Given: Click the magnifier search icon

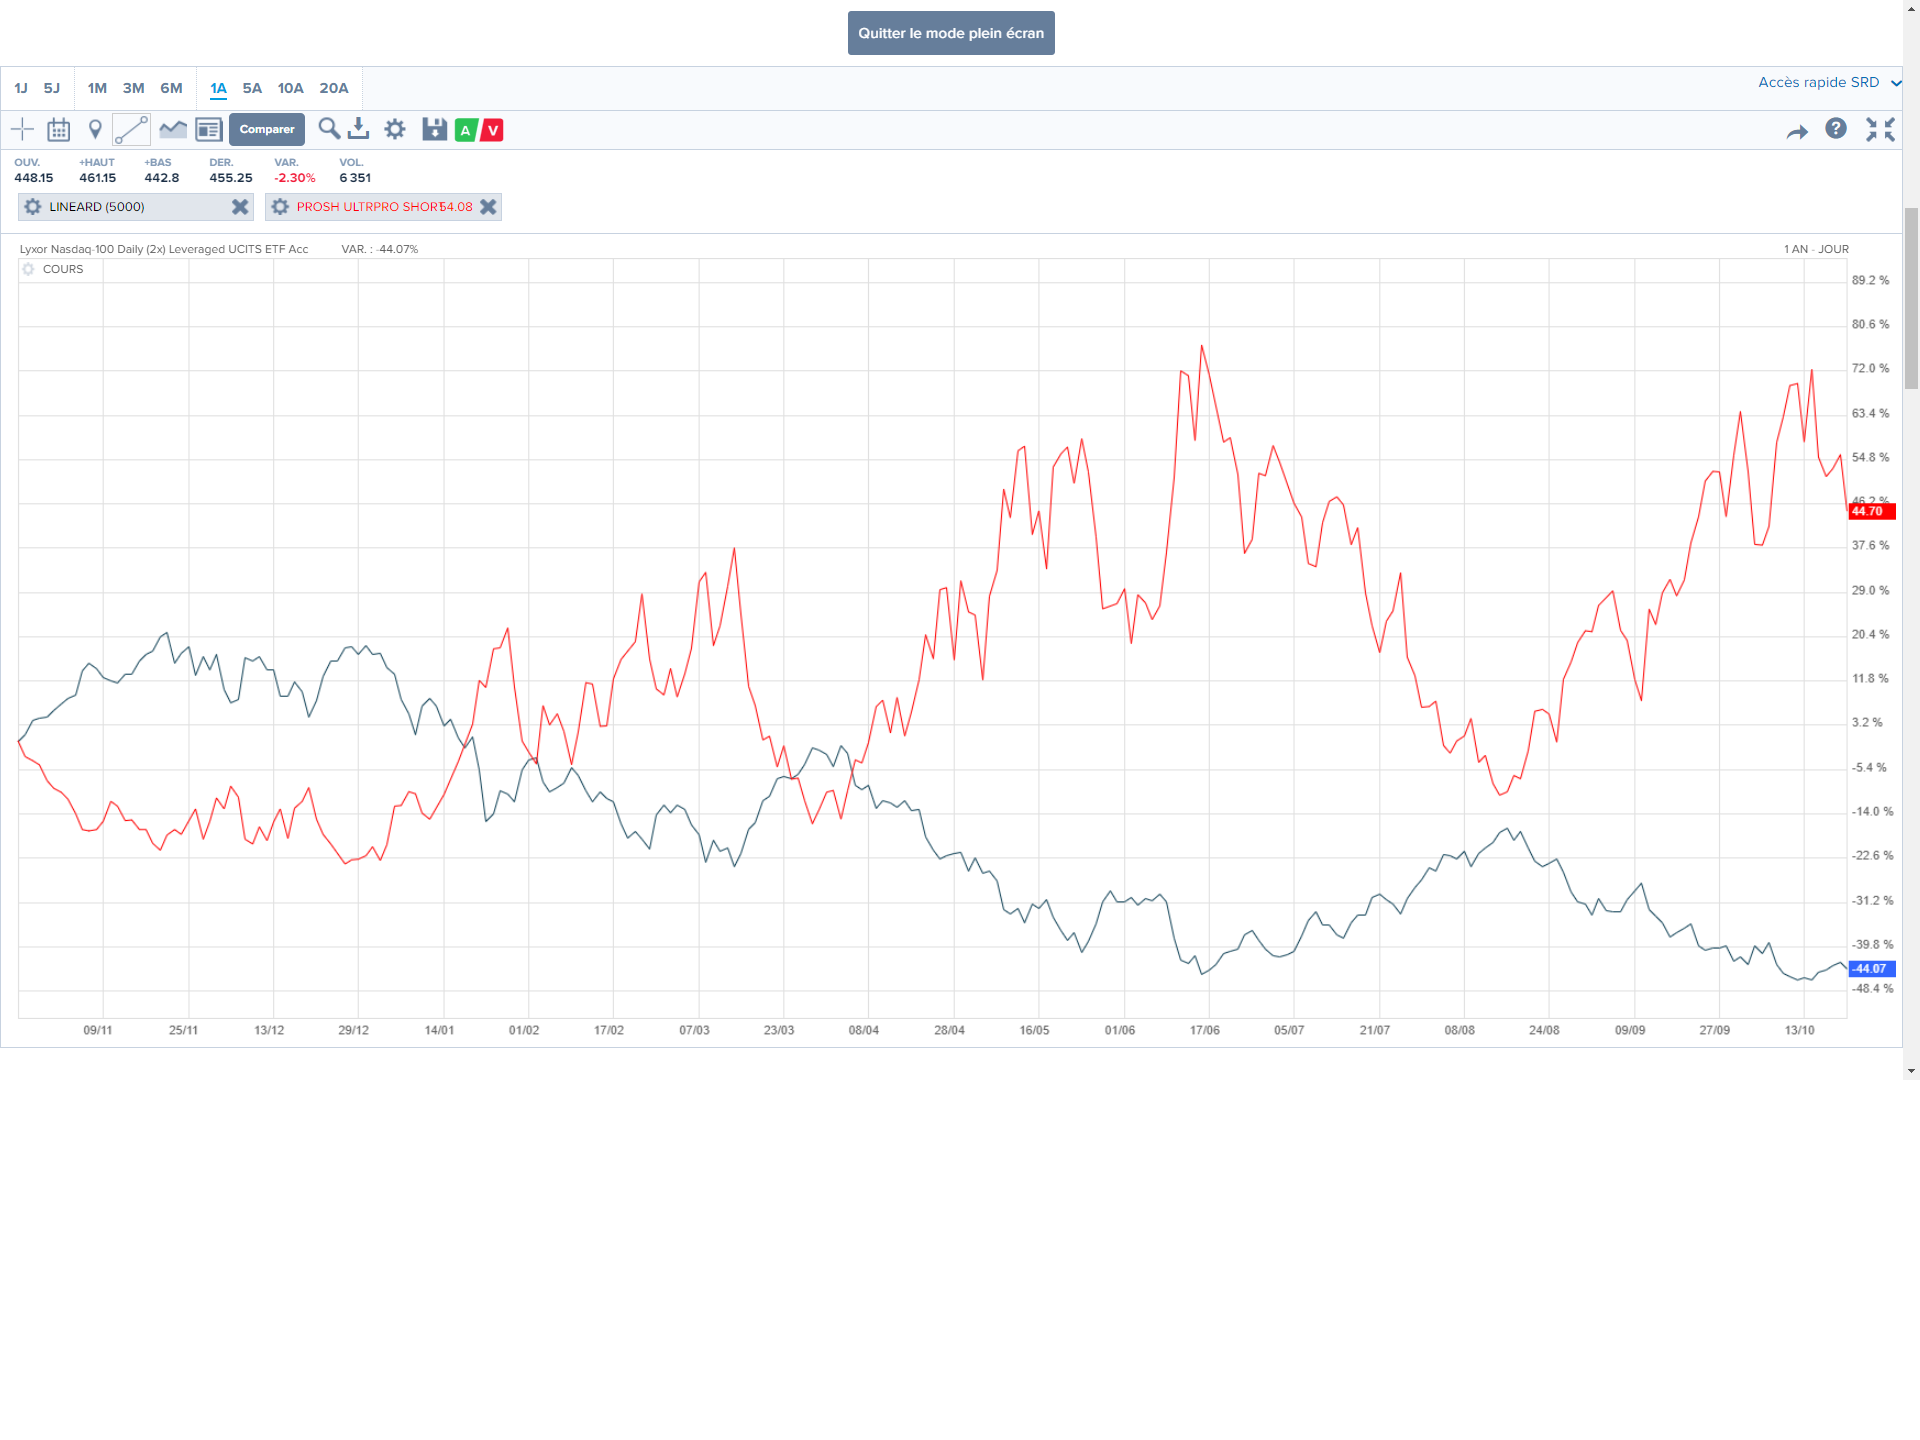Looking at the screenshot, I should point(329,128).
